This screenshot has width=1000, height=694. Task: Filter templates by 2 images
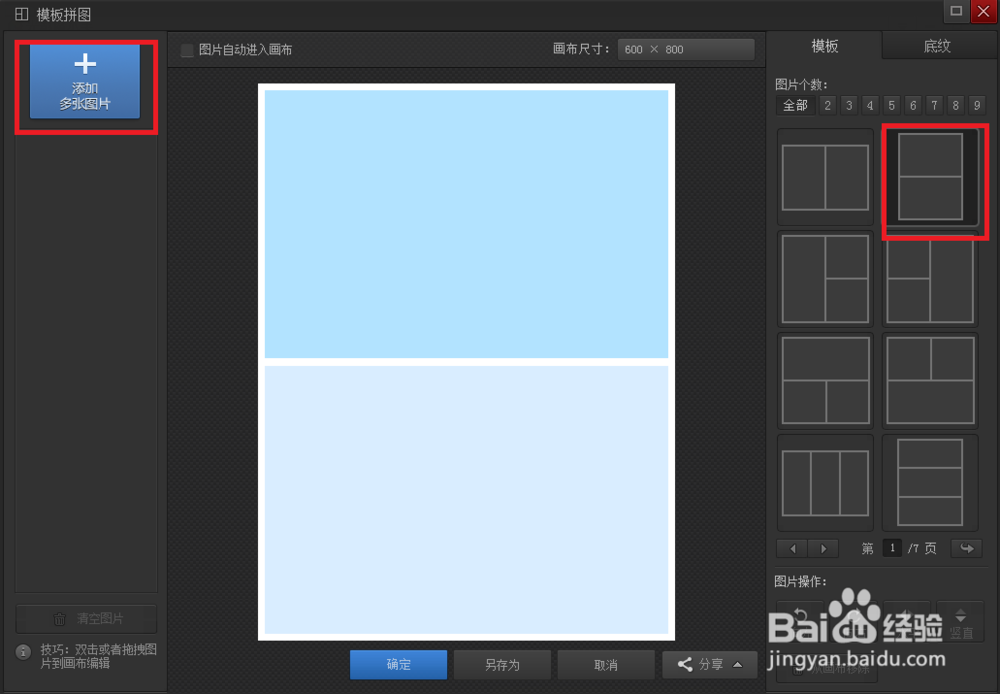coord(828,105)
